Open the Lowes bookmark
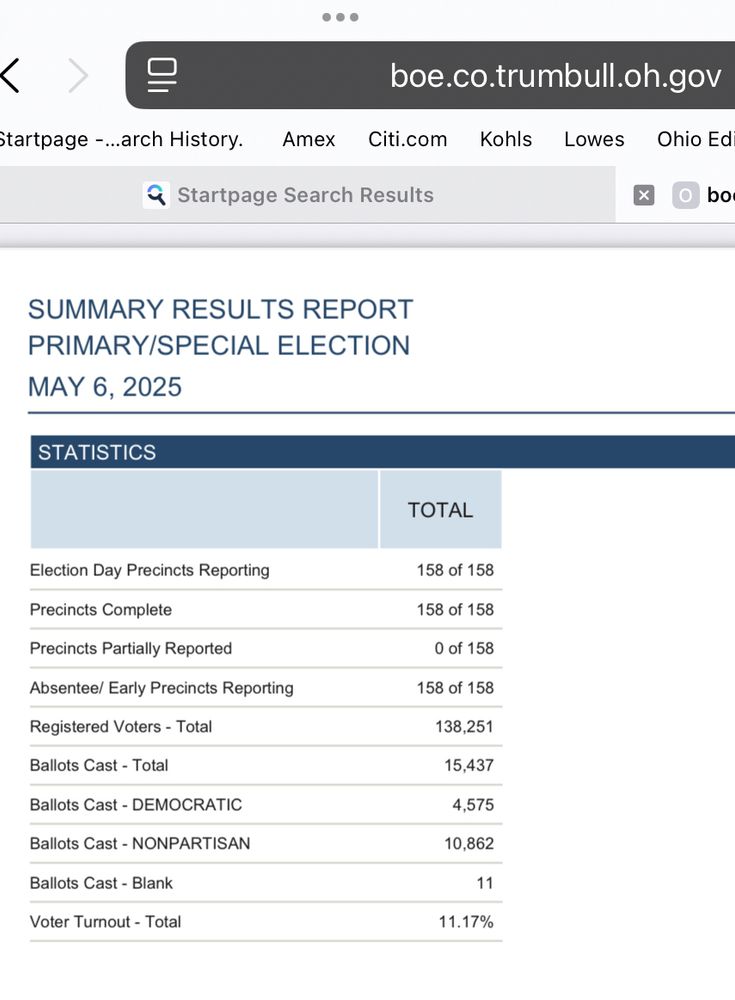The height and width of the screenshot is (1000, 735). (594, 139)
